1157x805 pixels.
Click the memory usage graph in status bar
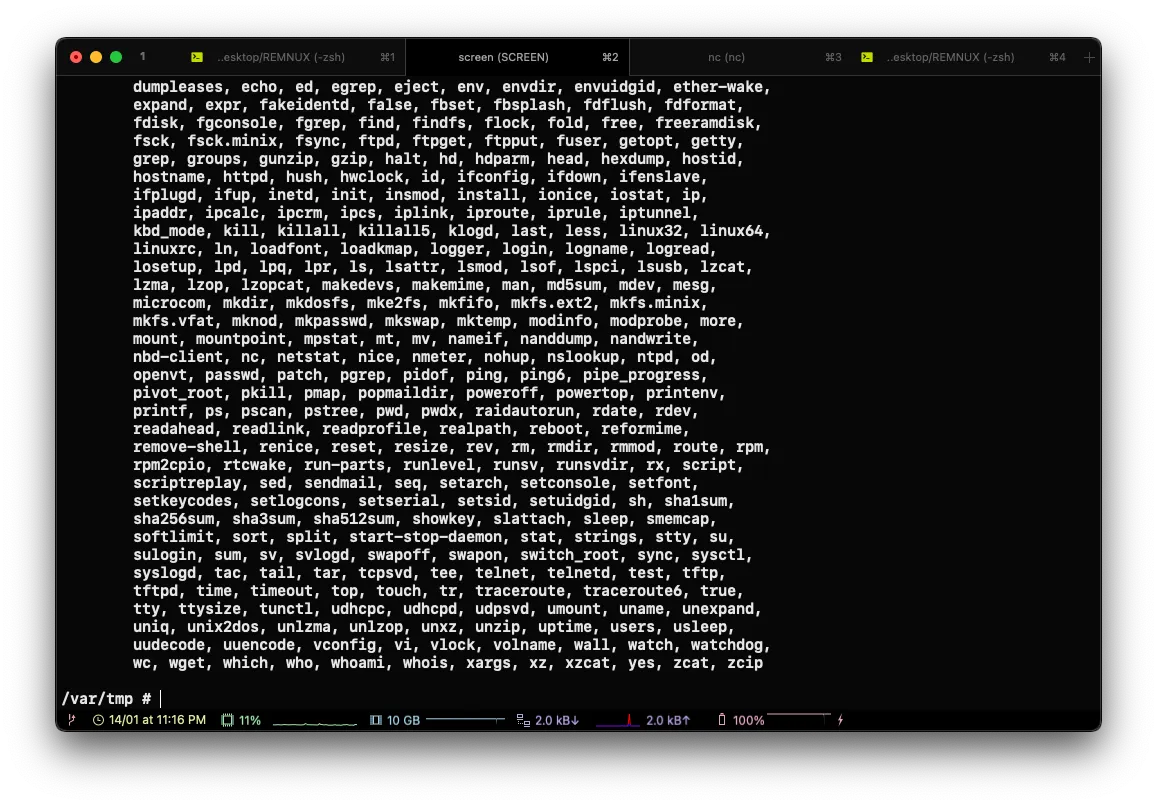tap(465, 720)
